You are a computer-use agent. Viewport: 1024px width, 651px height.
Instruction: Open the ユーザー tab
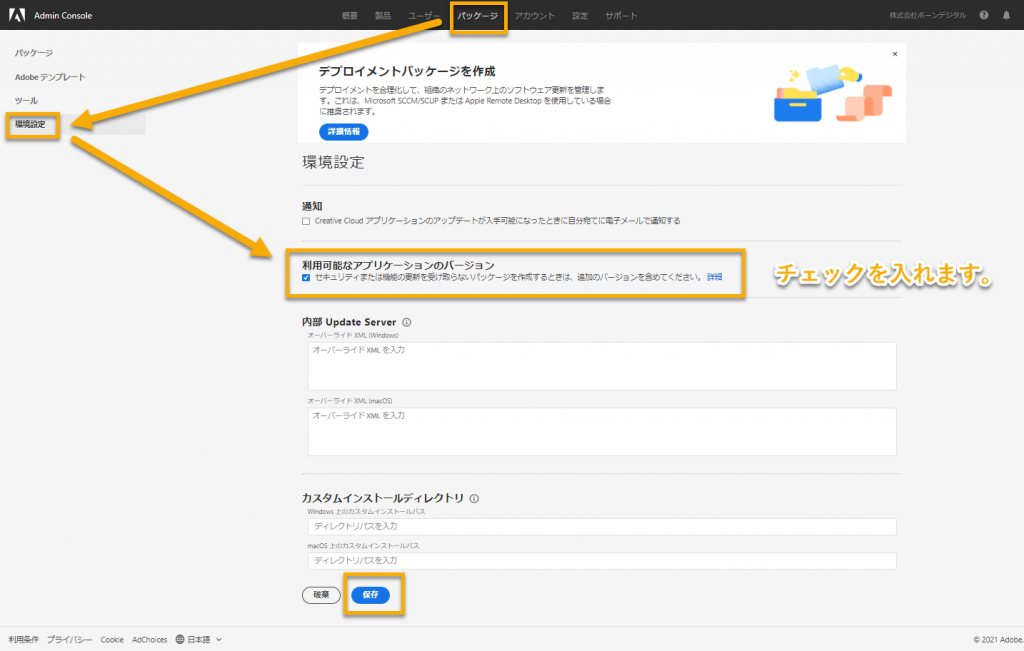[424, 16]
